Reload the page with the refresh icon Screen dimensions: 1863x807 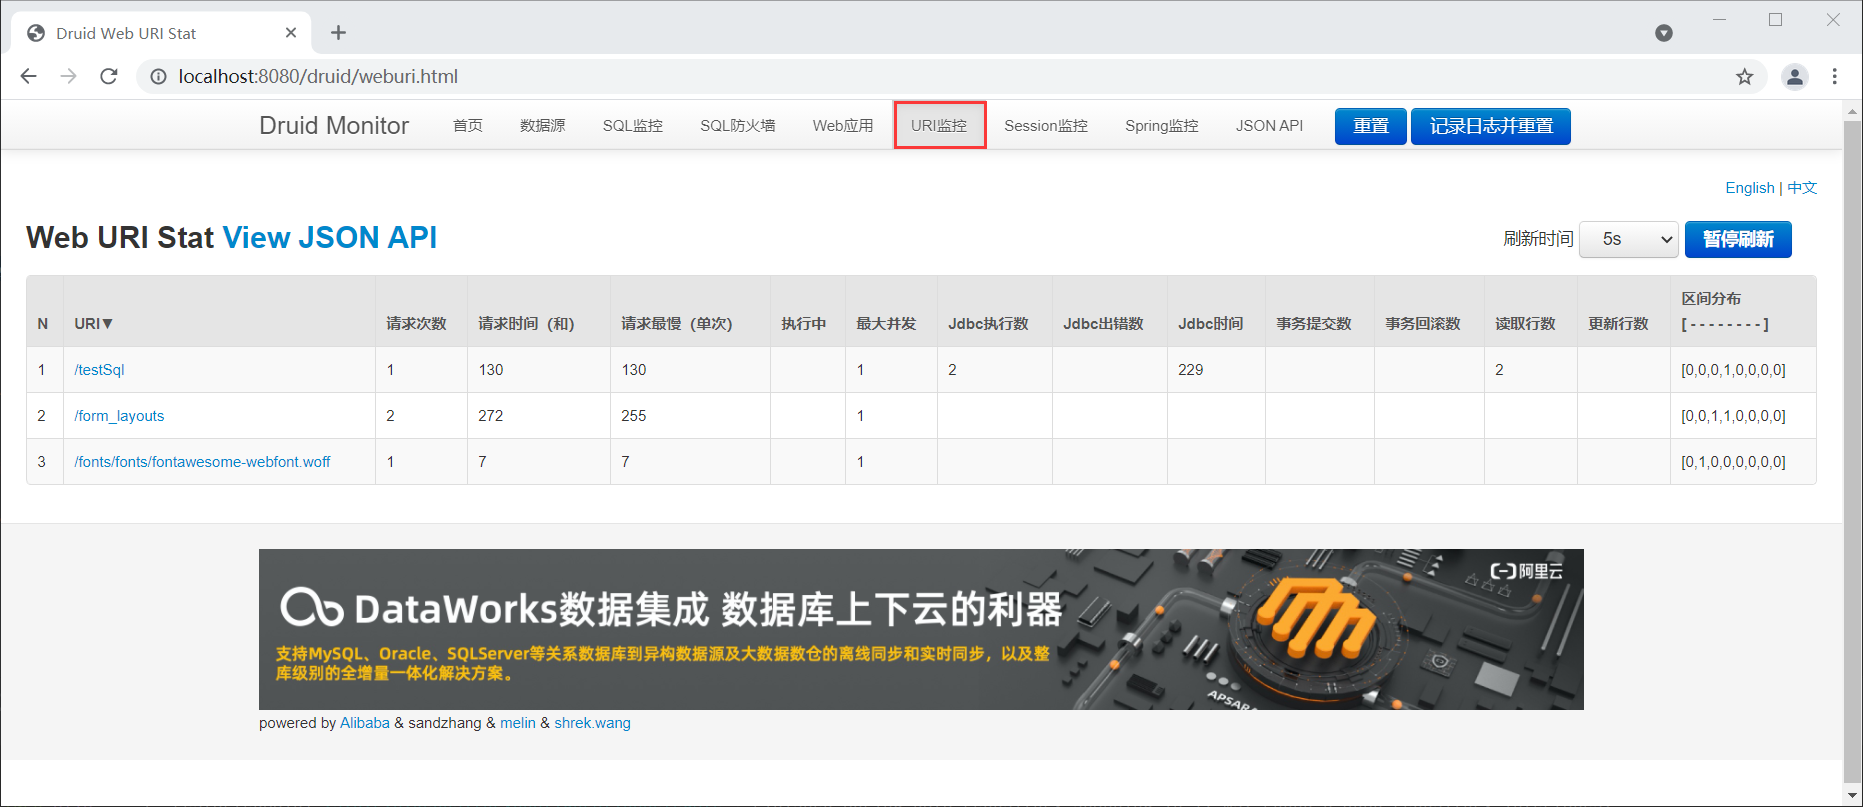click(x=109, y=76)
